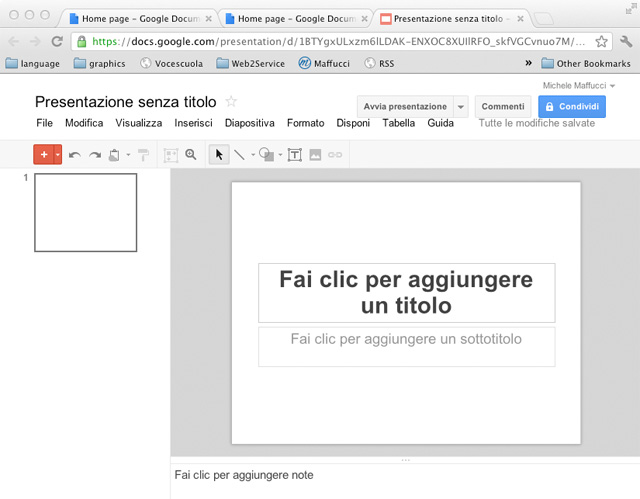Open the new slide layout dropdown arrow
Image resolution: width=640 pixels, height=499 pixels.
(x=58, y=155)
